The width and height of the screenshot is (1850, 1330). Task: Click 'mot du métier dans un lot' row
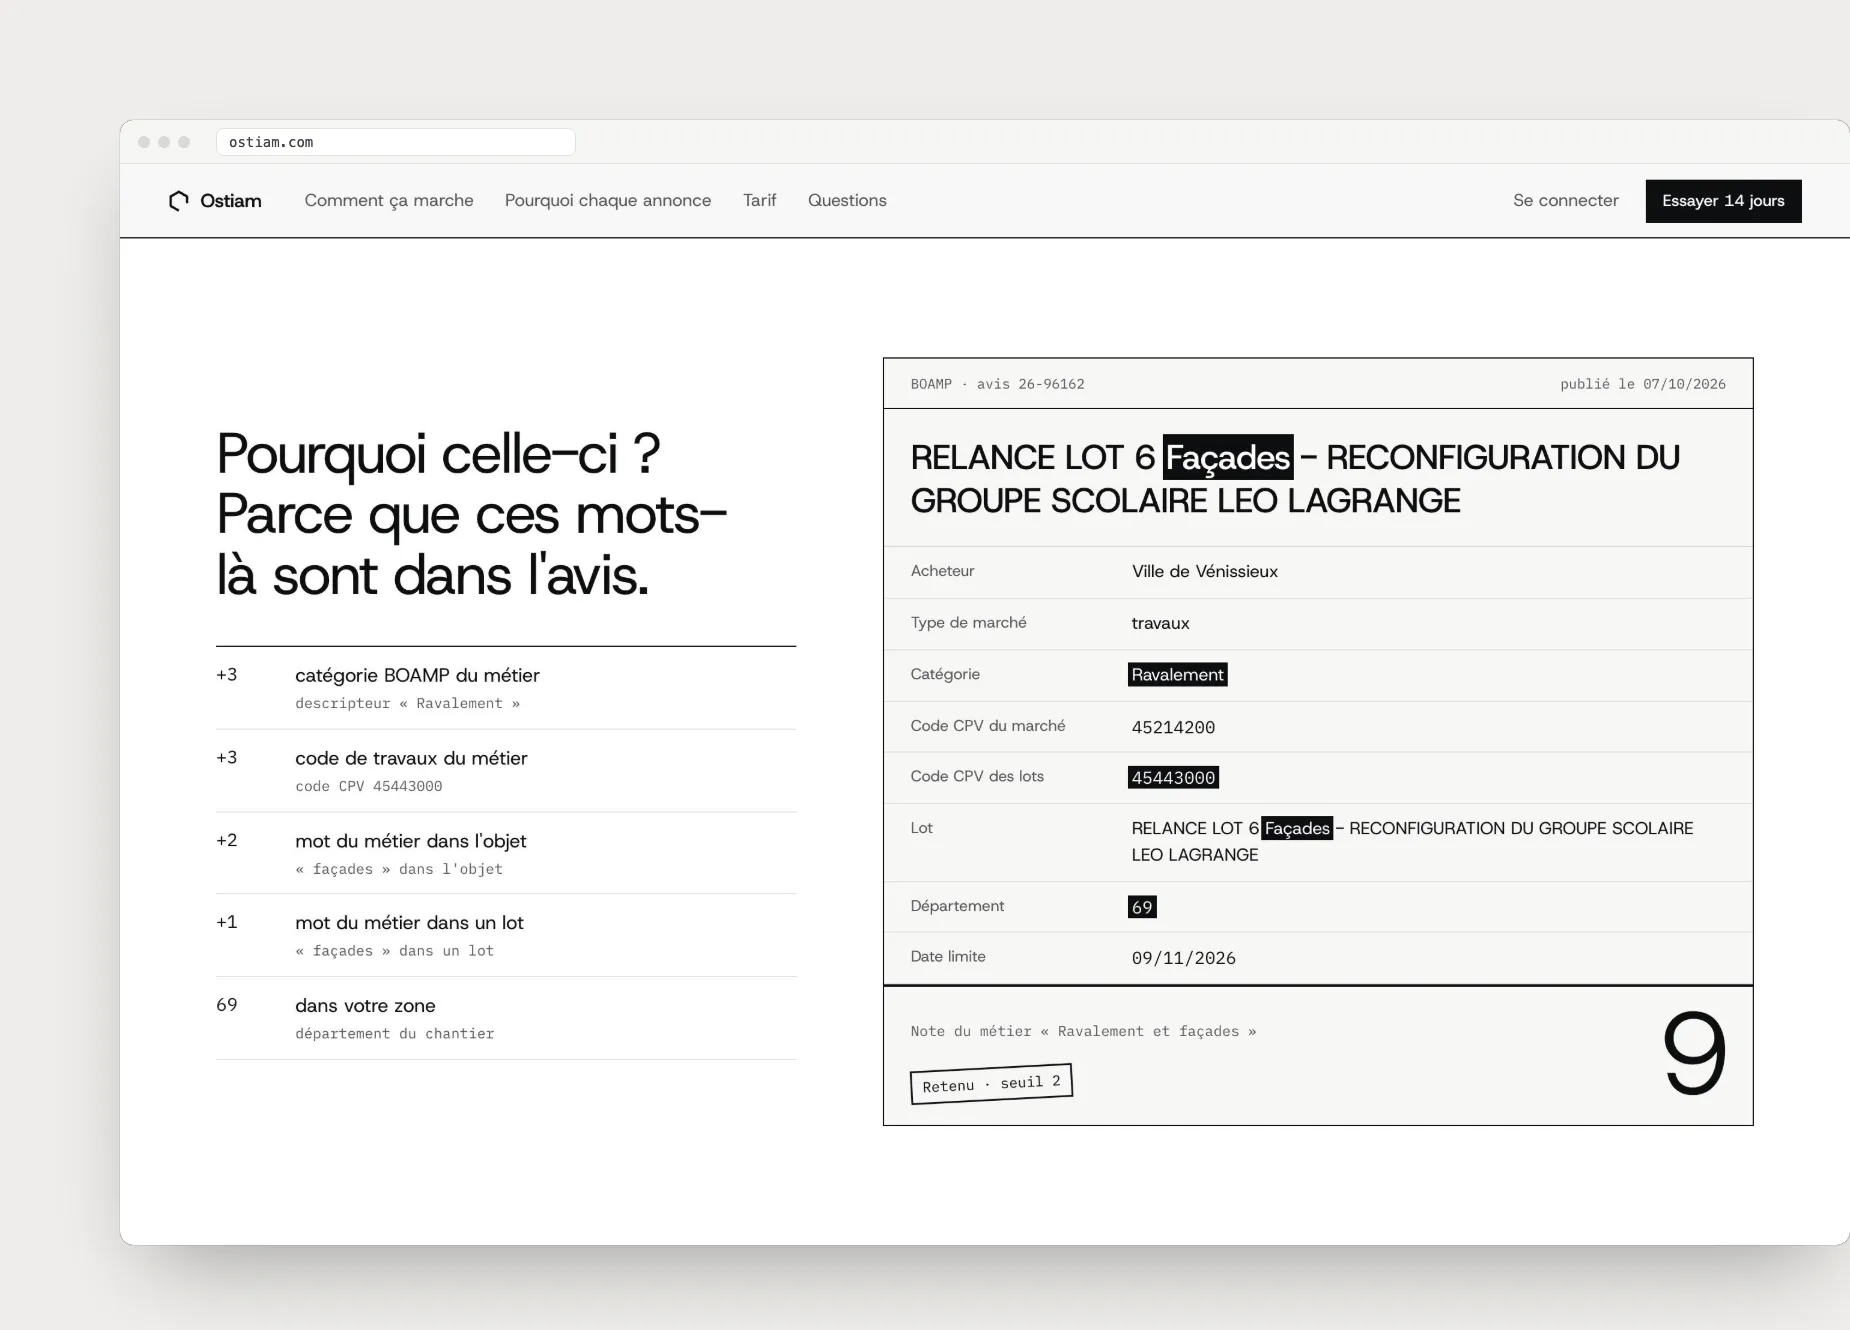tap(506, 935)
